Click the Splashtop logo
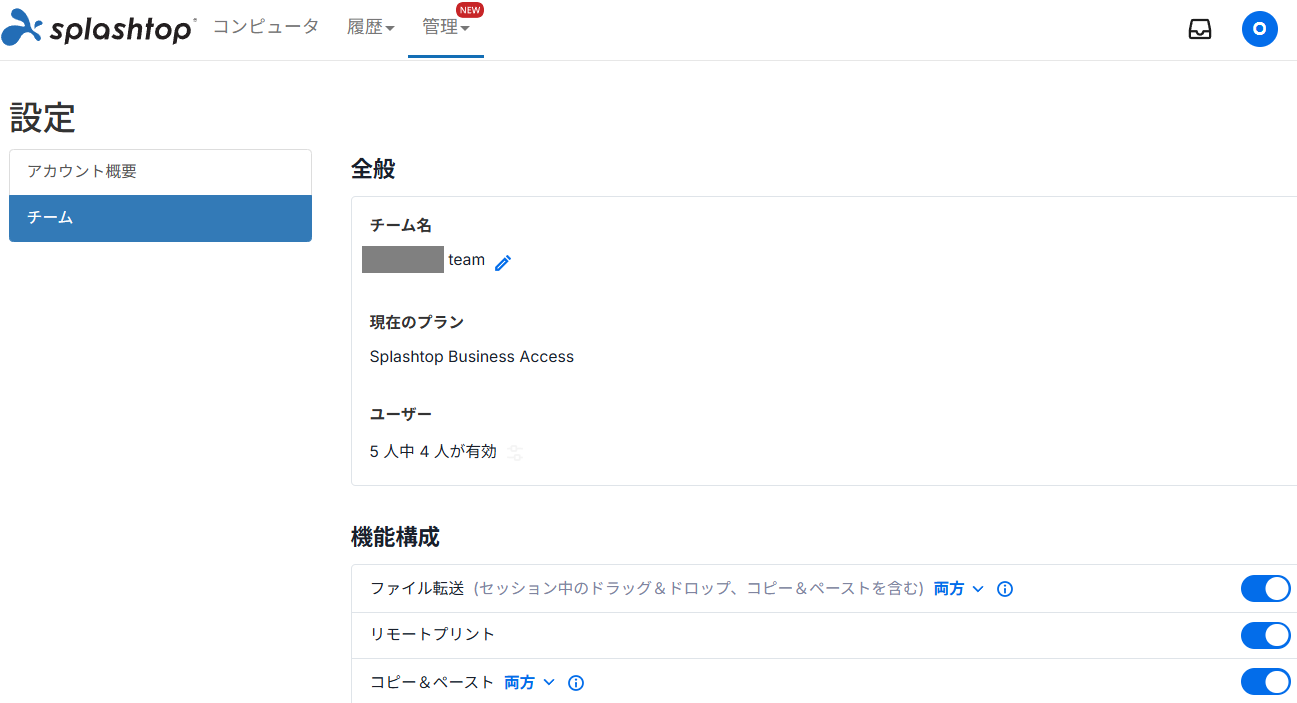 coord(99,29)
